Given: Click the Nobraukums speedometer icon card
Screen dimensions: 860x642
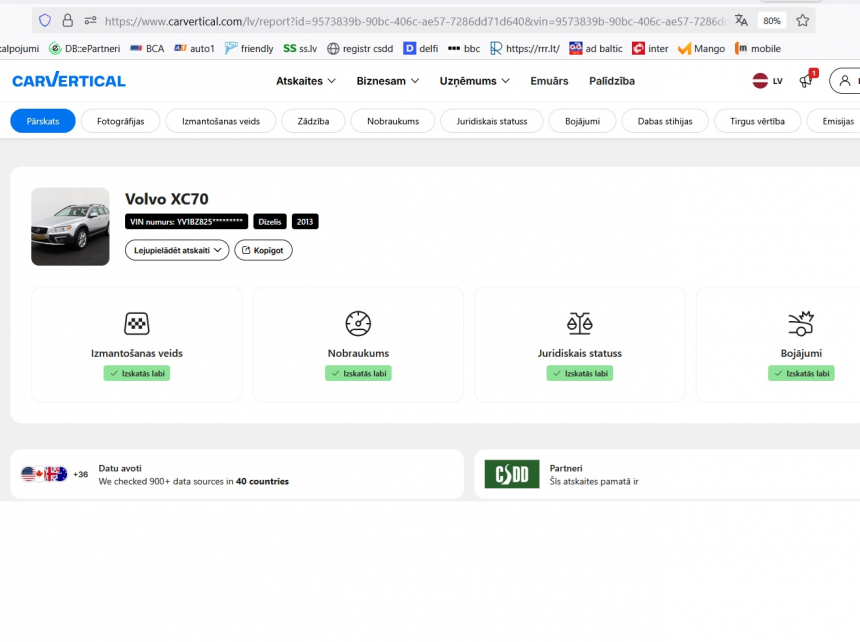Looking at the screenshot, I should pos(358,344).
